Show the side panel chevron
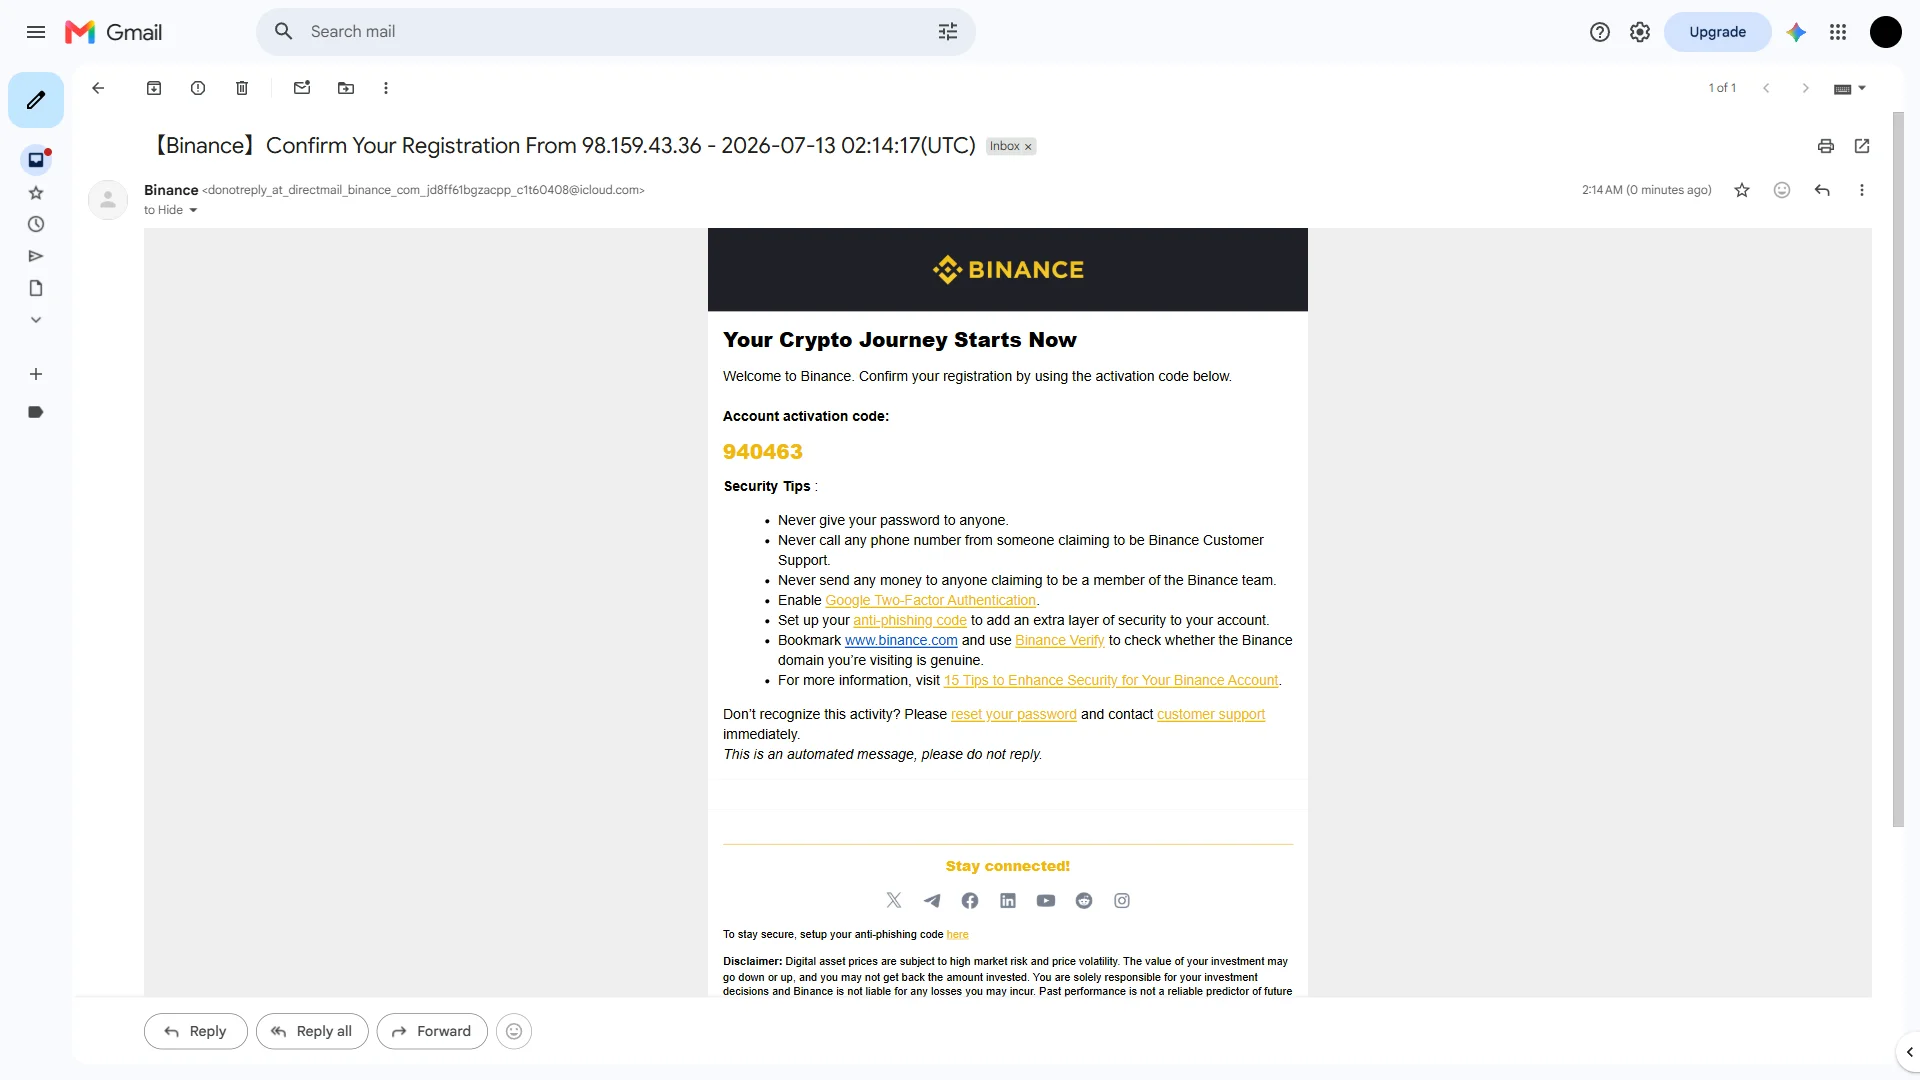The image size is (1920, 1080). (x=1909, y=1052)
